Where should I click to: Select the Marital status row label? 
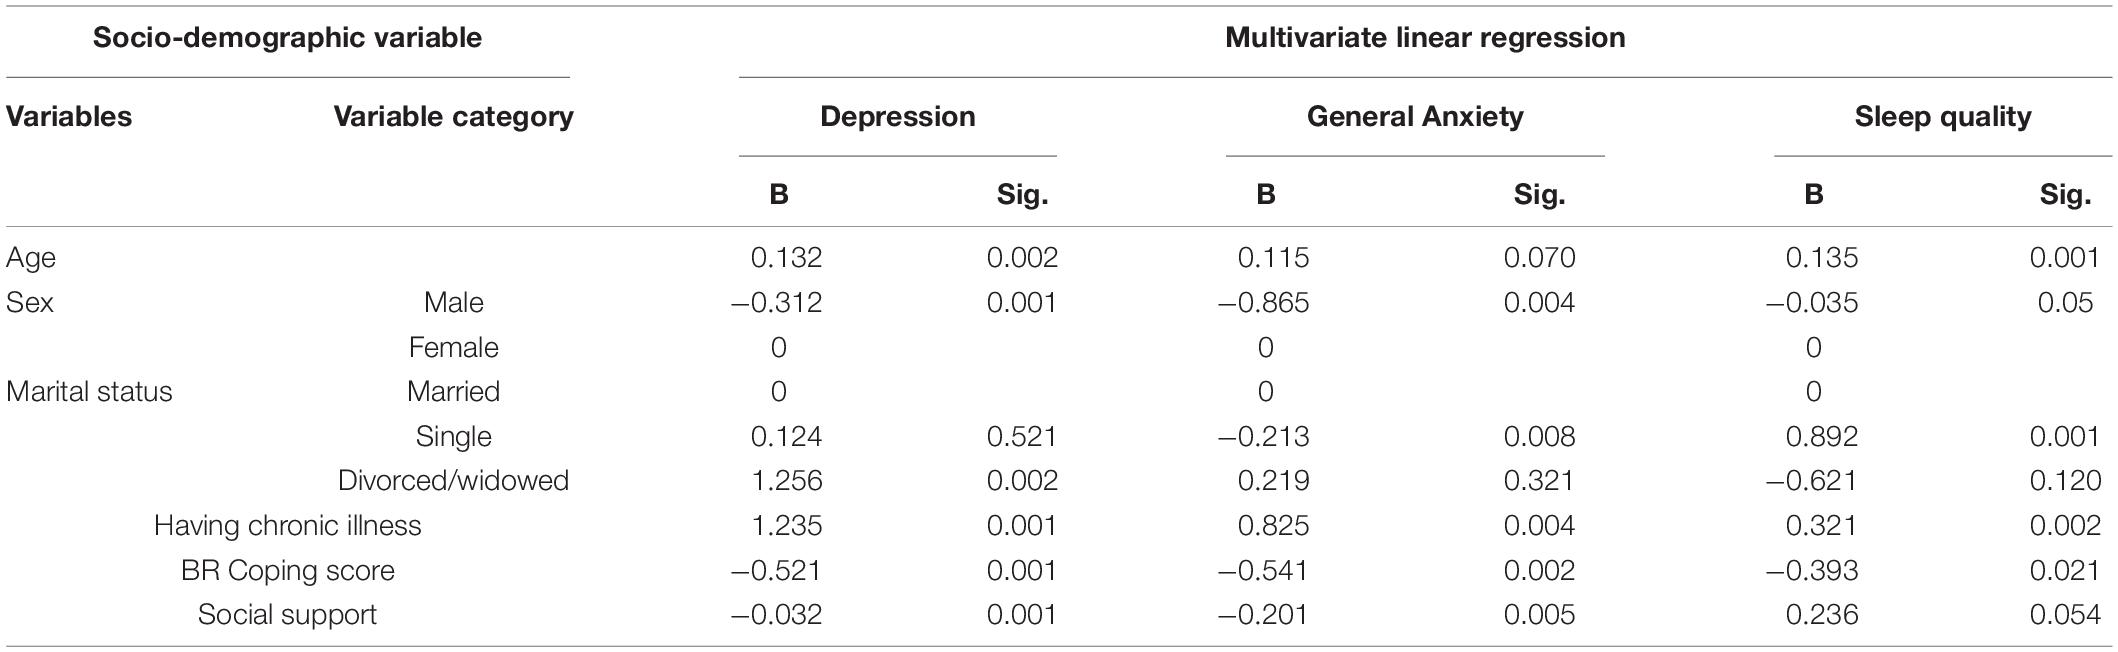point(89,391)
